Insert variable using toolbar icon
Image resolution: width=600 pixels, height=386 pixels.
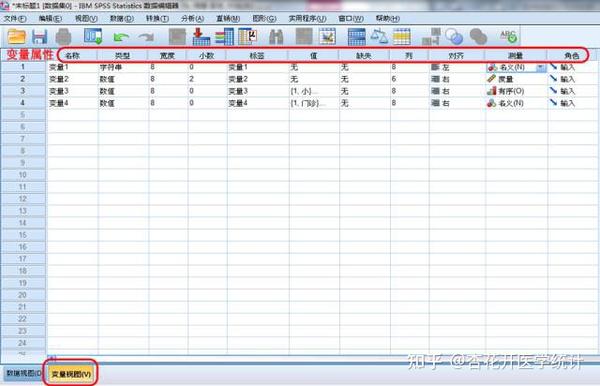[327, 37]
